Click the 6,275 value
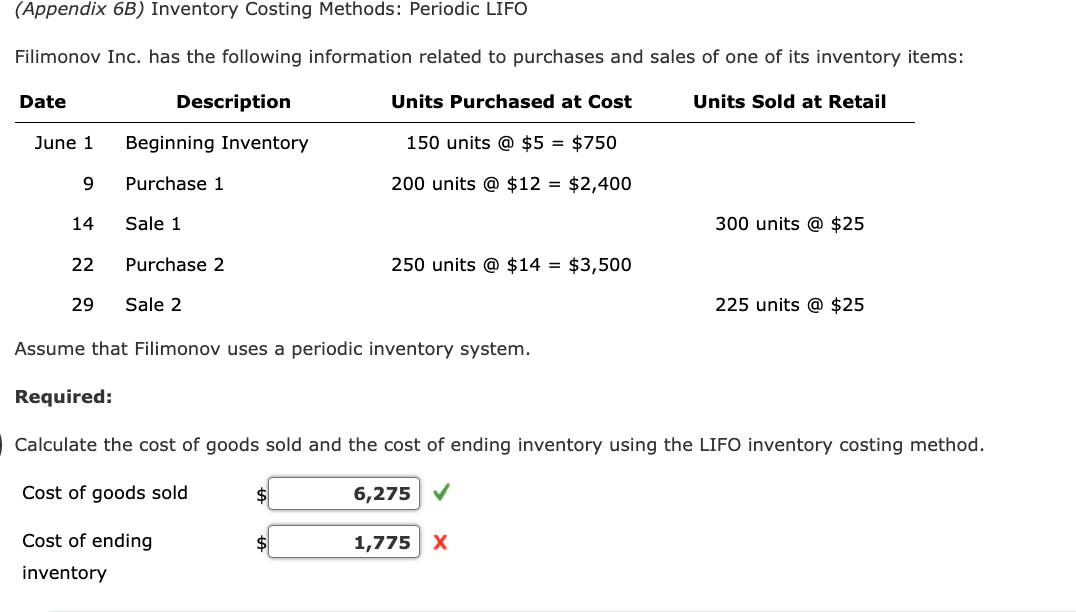This screenshot has height=612, width=1076. coord(384,493)
